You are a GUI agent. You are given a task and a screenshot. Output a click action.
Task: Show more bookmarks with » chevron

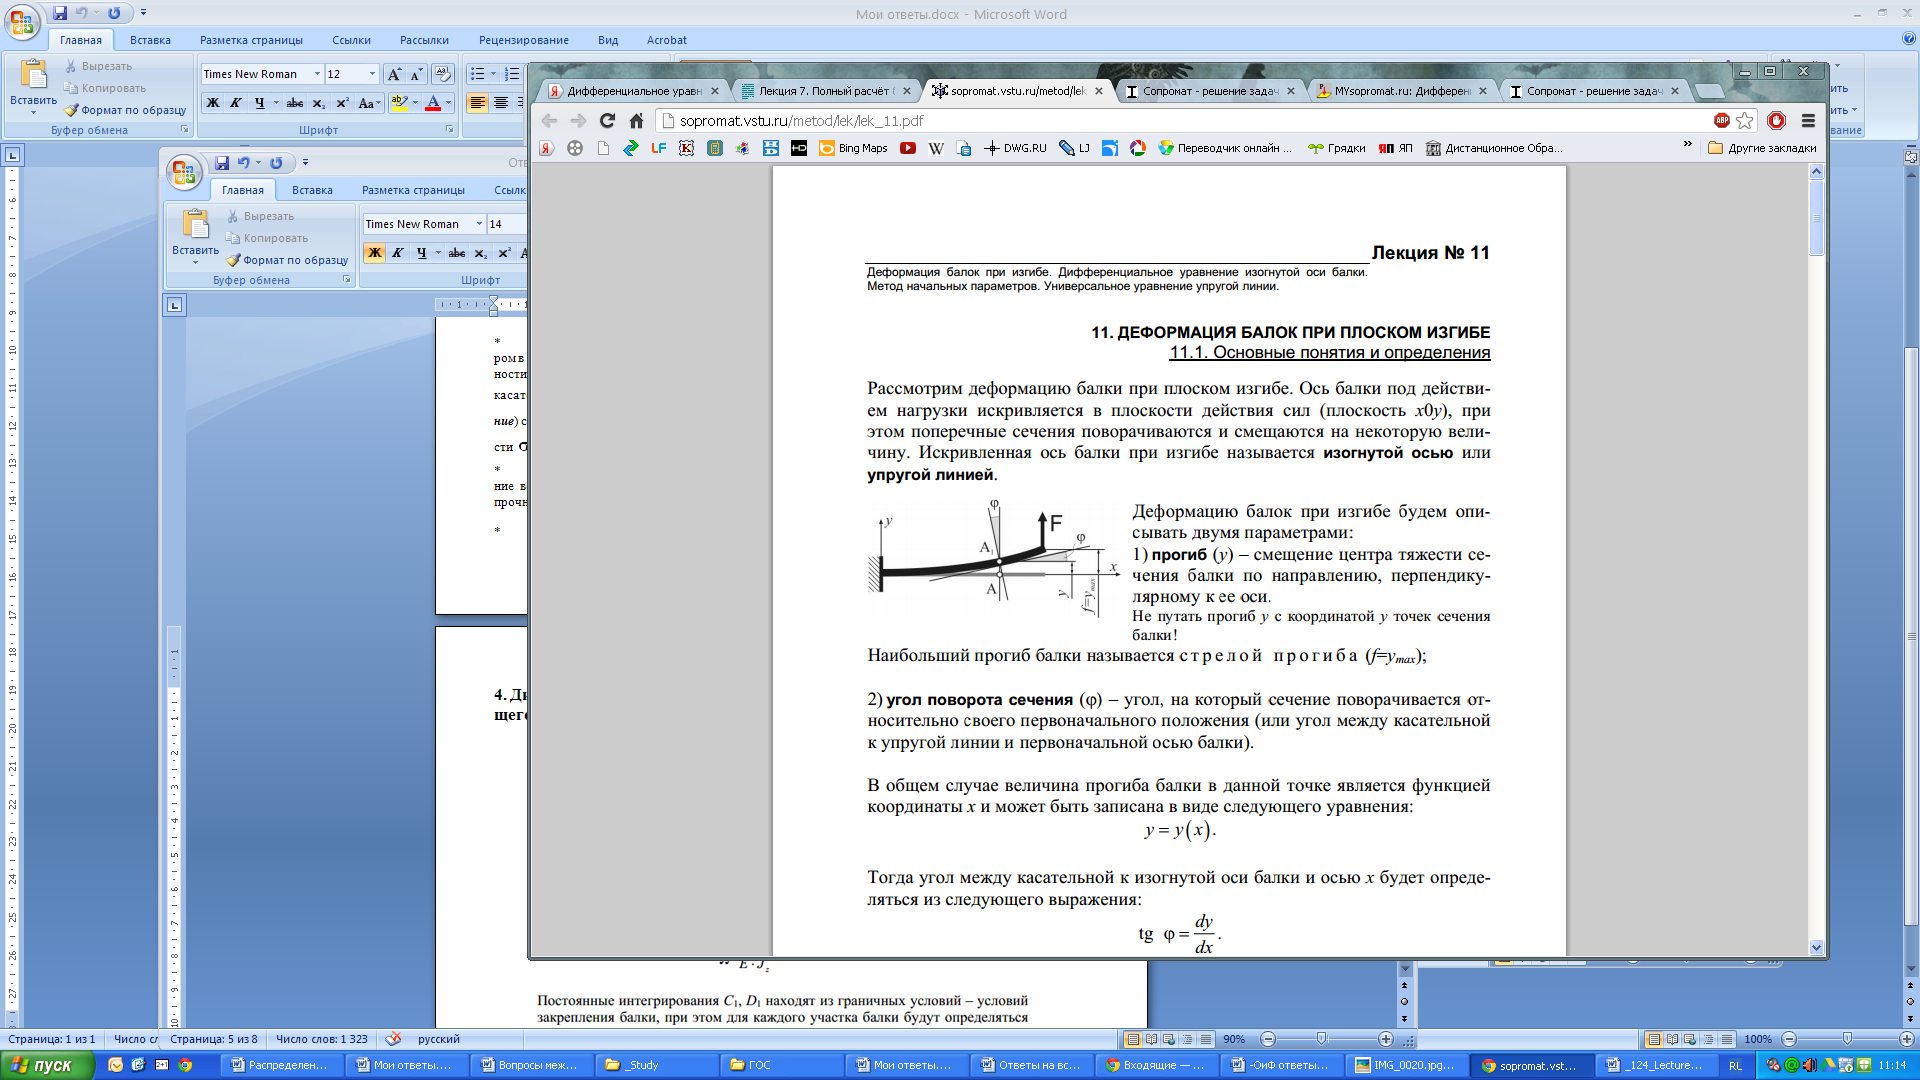coord(1688,146)
